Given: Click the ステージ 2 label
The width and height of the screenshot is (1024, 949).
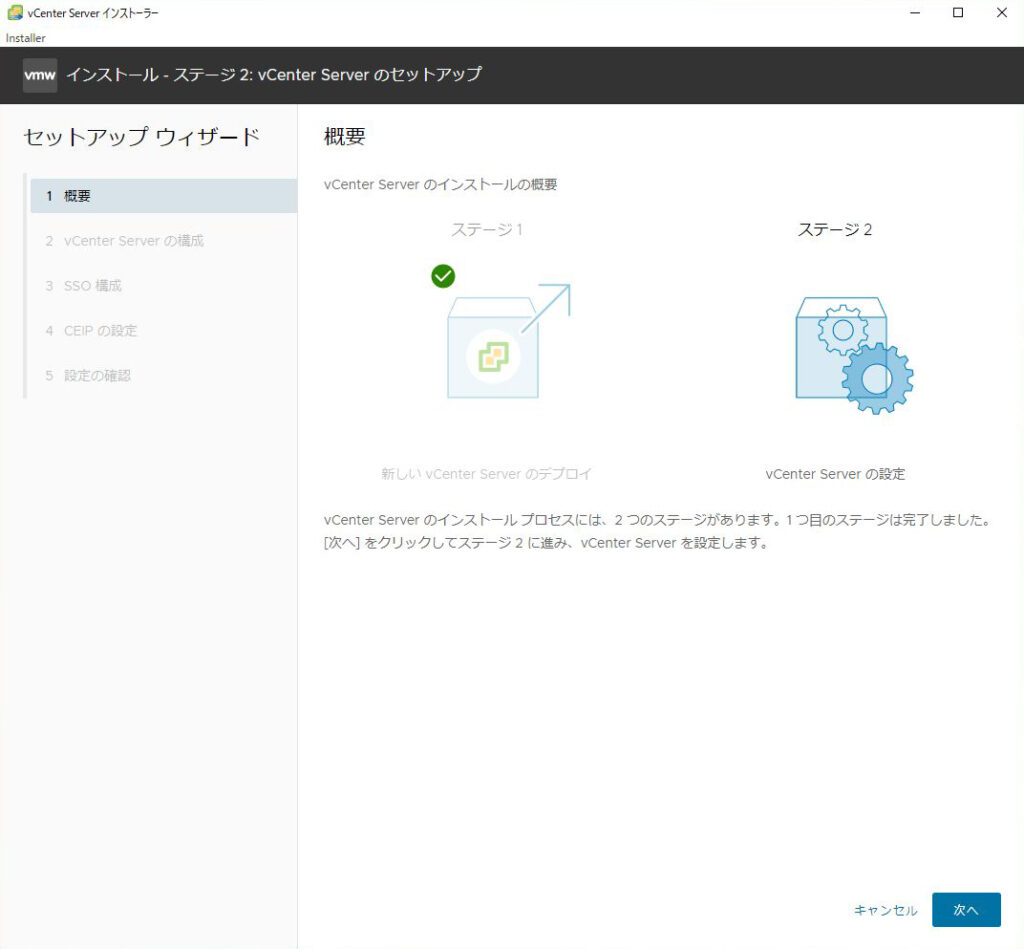Looking at the screenshot, I should 835,230.
